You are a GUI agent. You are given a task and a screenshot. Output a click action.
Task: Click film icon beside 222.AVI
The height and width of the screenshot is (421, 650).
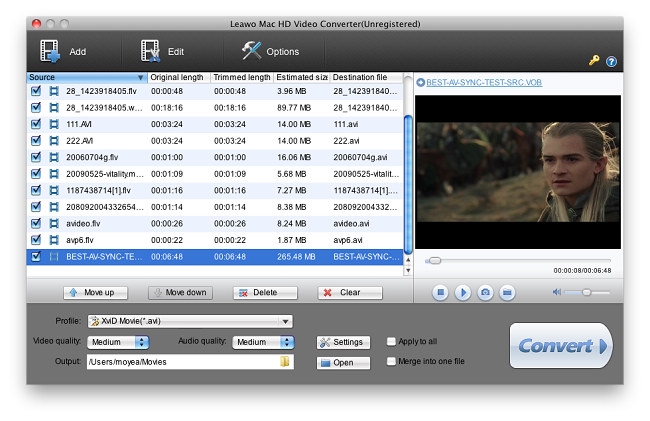click(54, 140)
